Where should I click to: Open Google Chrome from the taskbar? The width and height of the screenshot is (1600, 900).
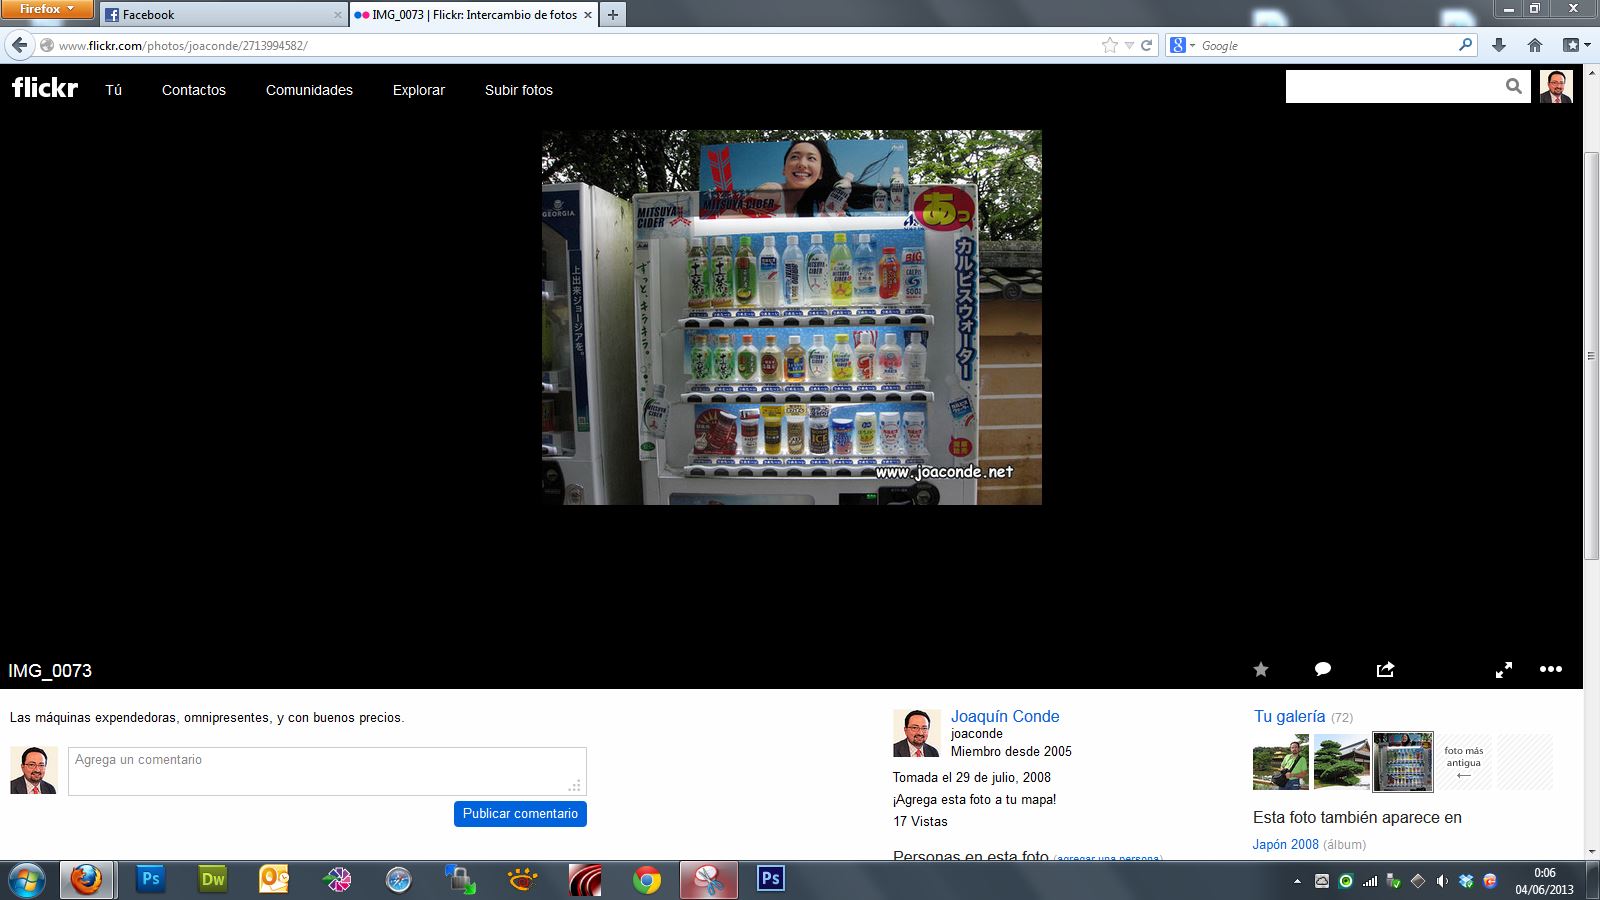pyautogui.click(x=647, y=880)
